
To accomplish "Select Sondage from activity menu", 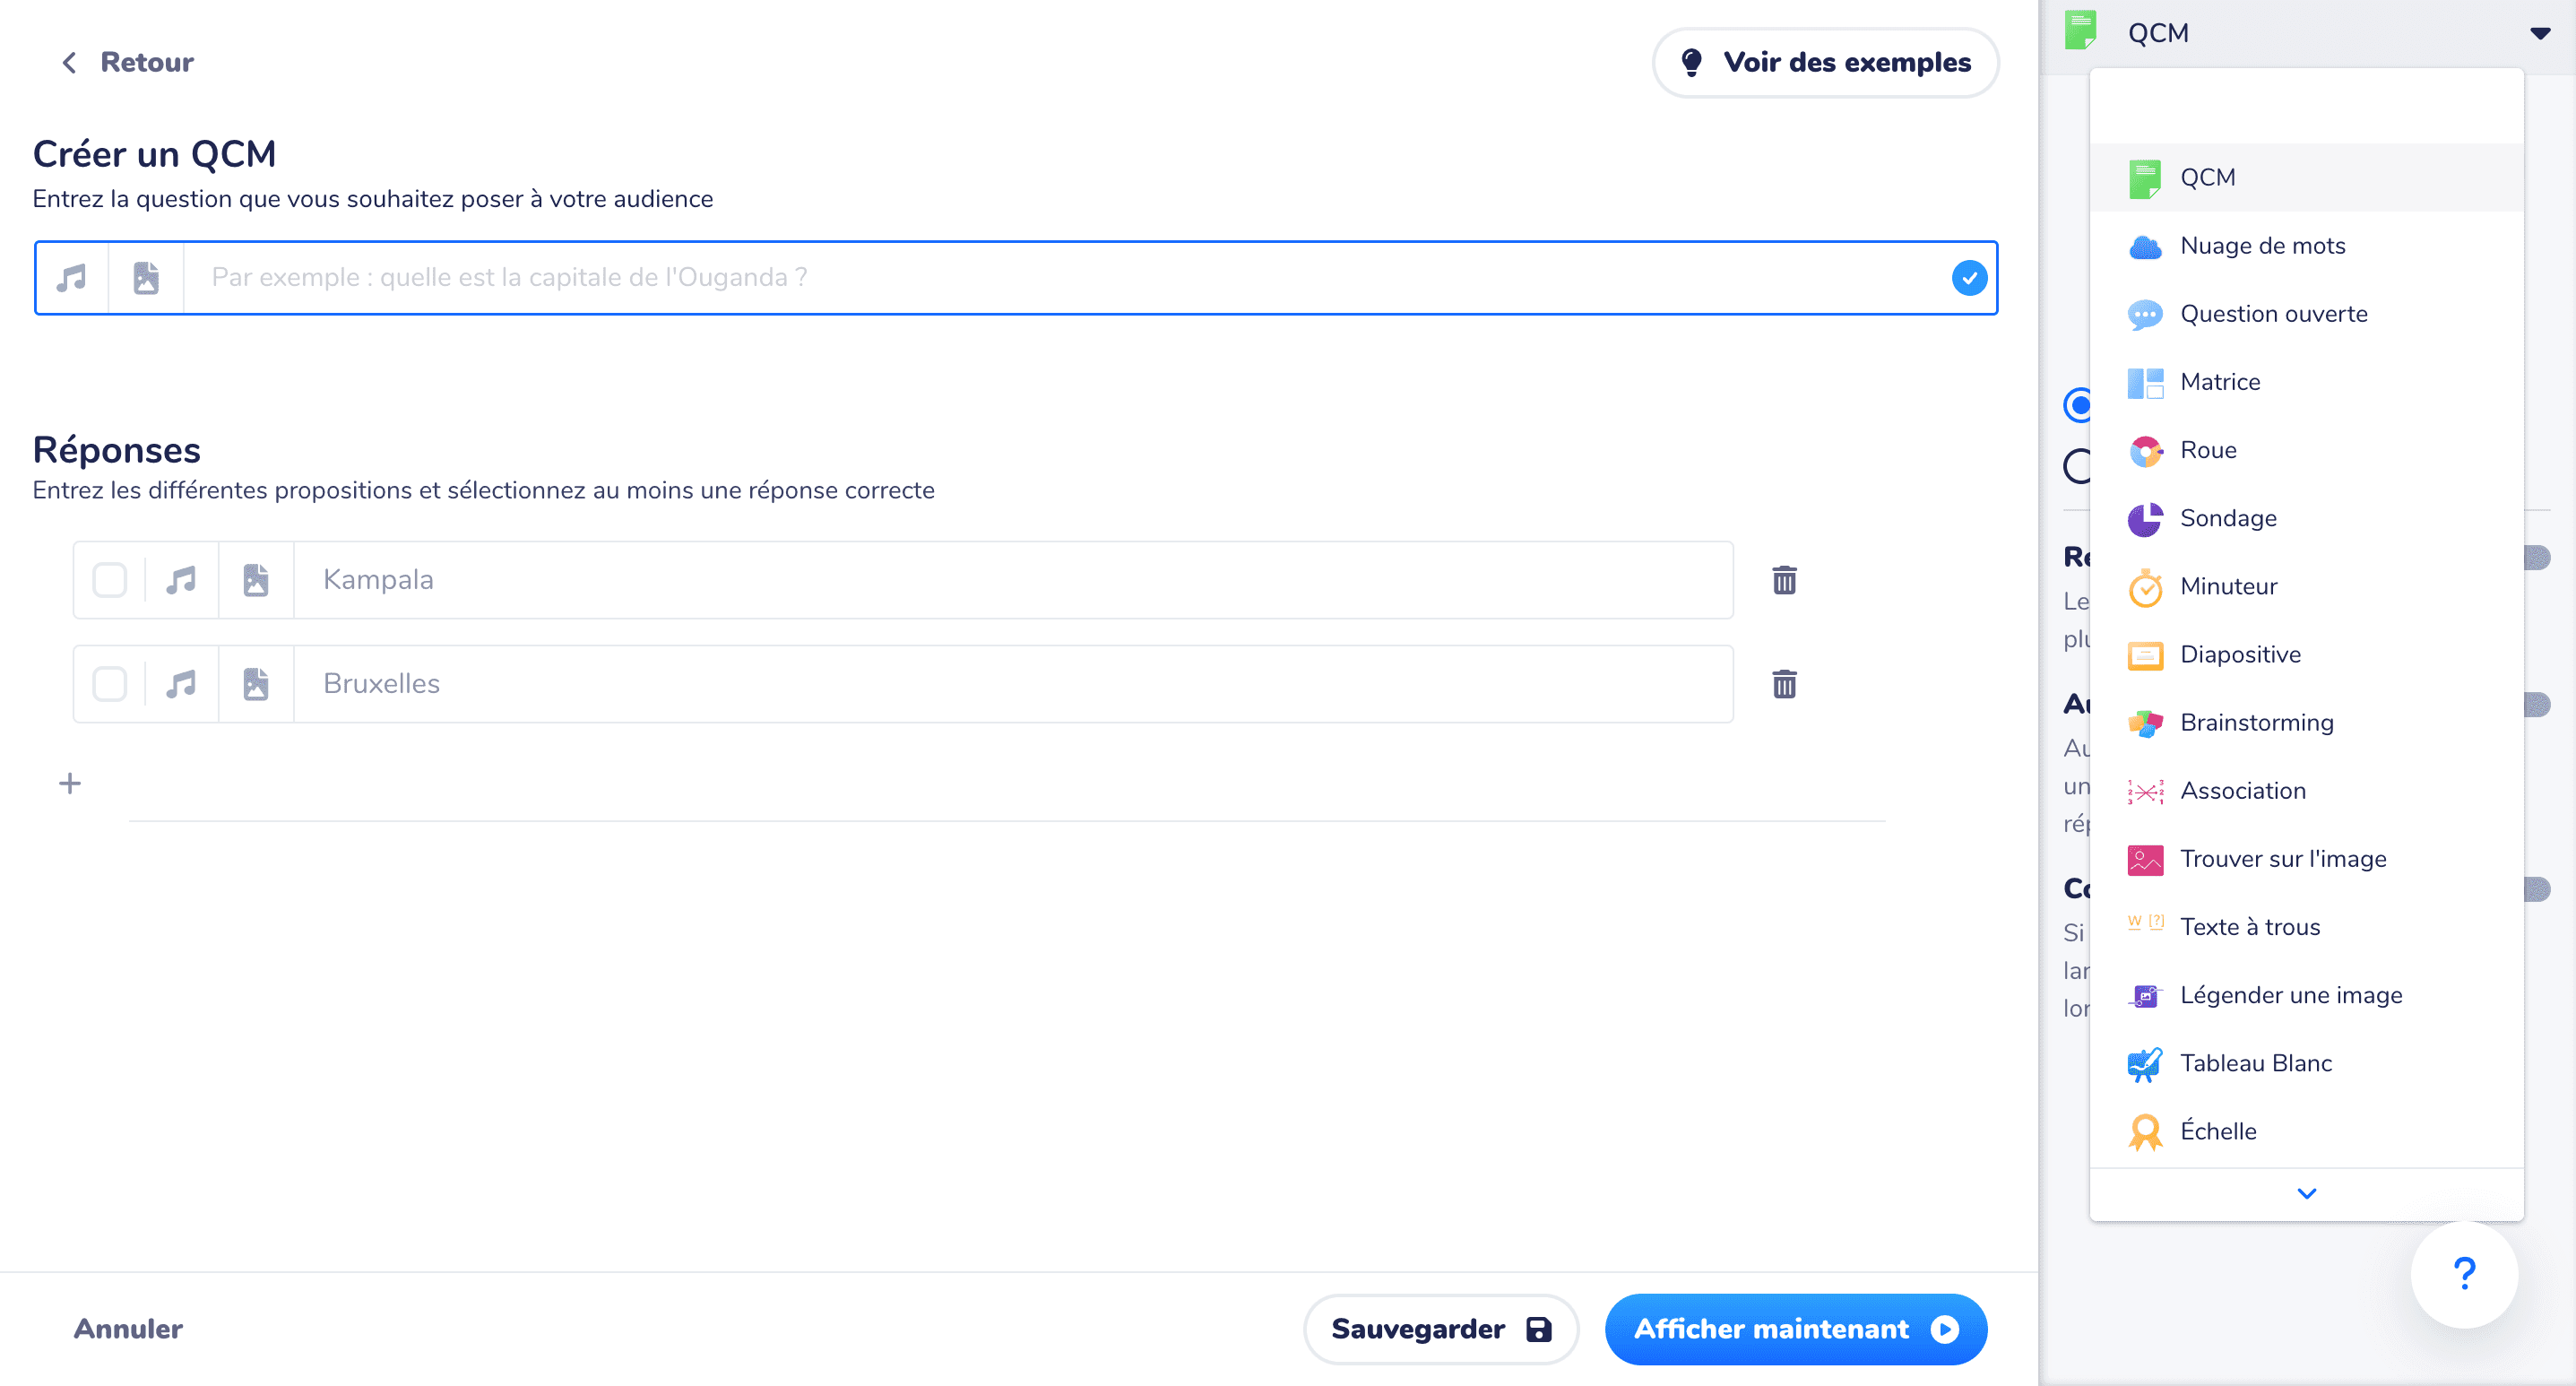I will [2230, 519].
